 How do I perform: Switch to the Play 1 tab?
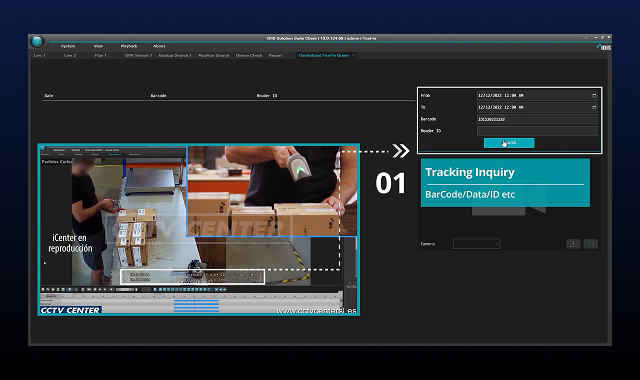point(100,55)
